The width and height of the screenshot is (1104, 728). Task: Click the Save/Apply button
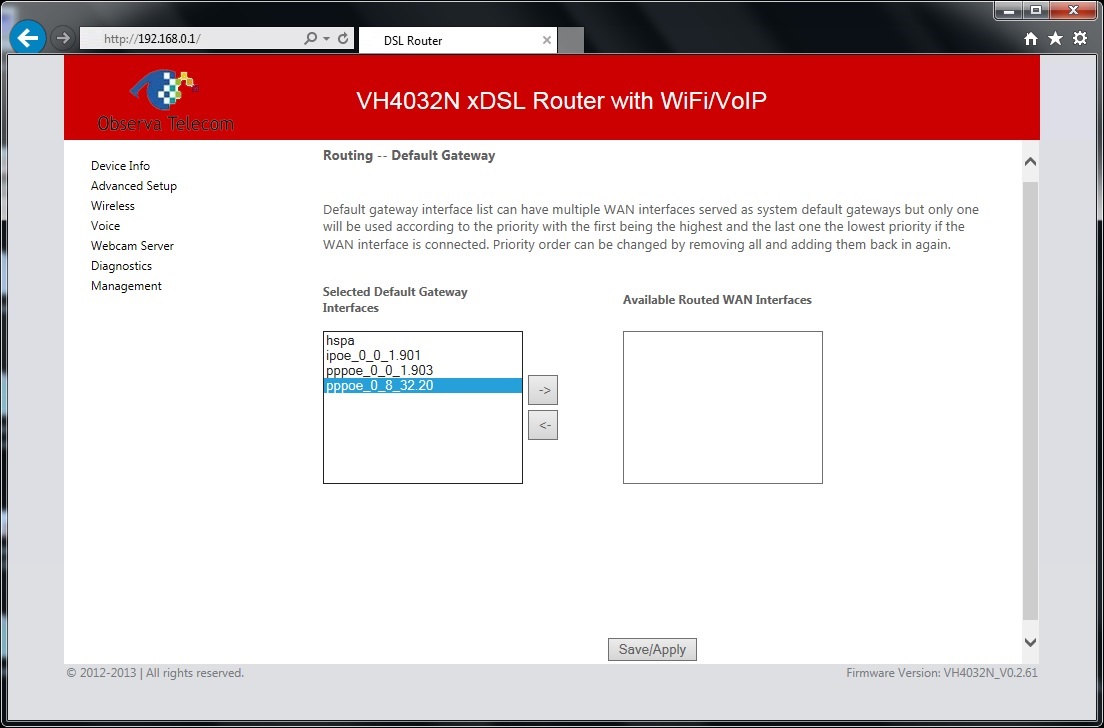point(652,649)
